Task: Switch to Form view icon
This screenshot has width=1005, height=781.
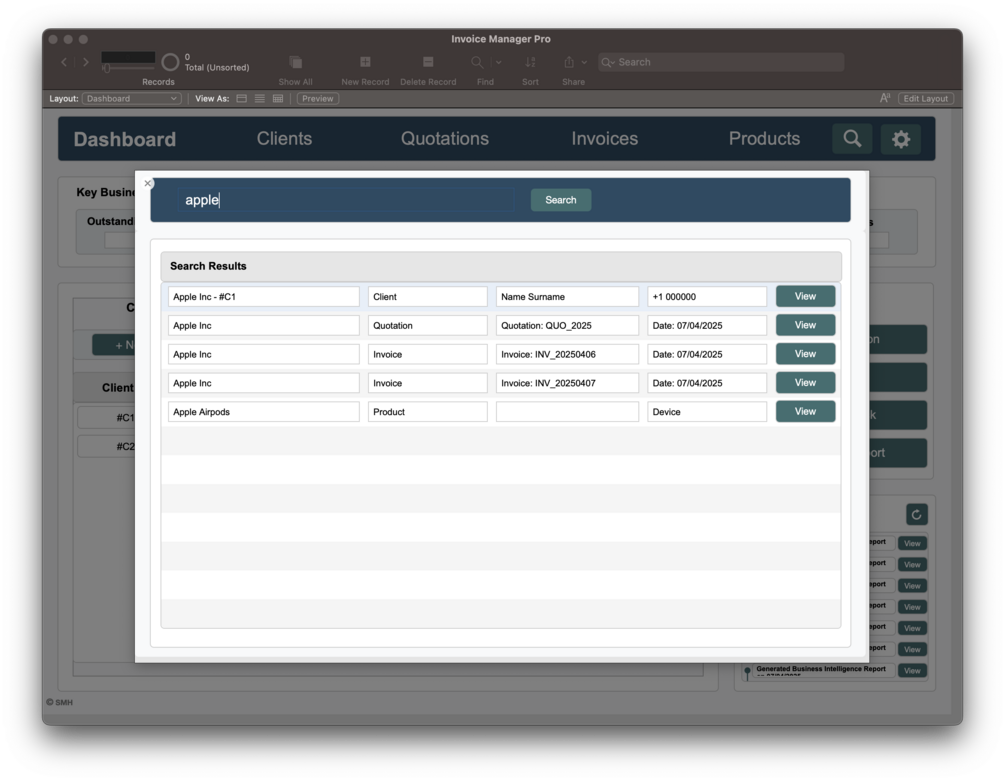Action: tap(242, 99)
